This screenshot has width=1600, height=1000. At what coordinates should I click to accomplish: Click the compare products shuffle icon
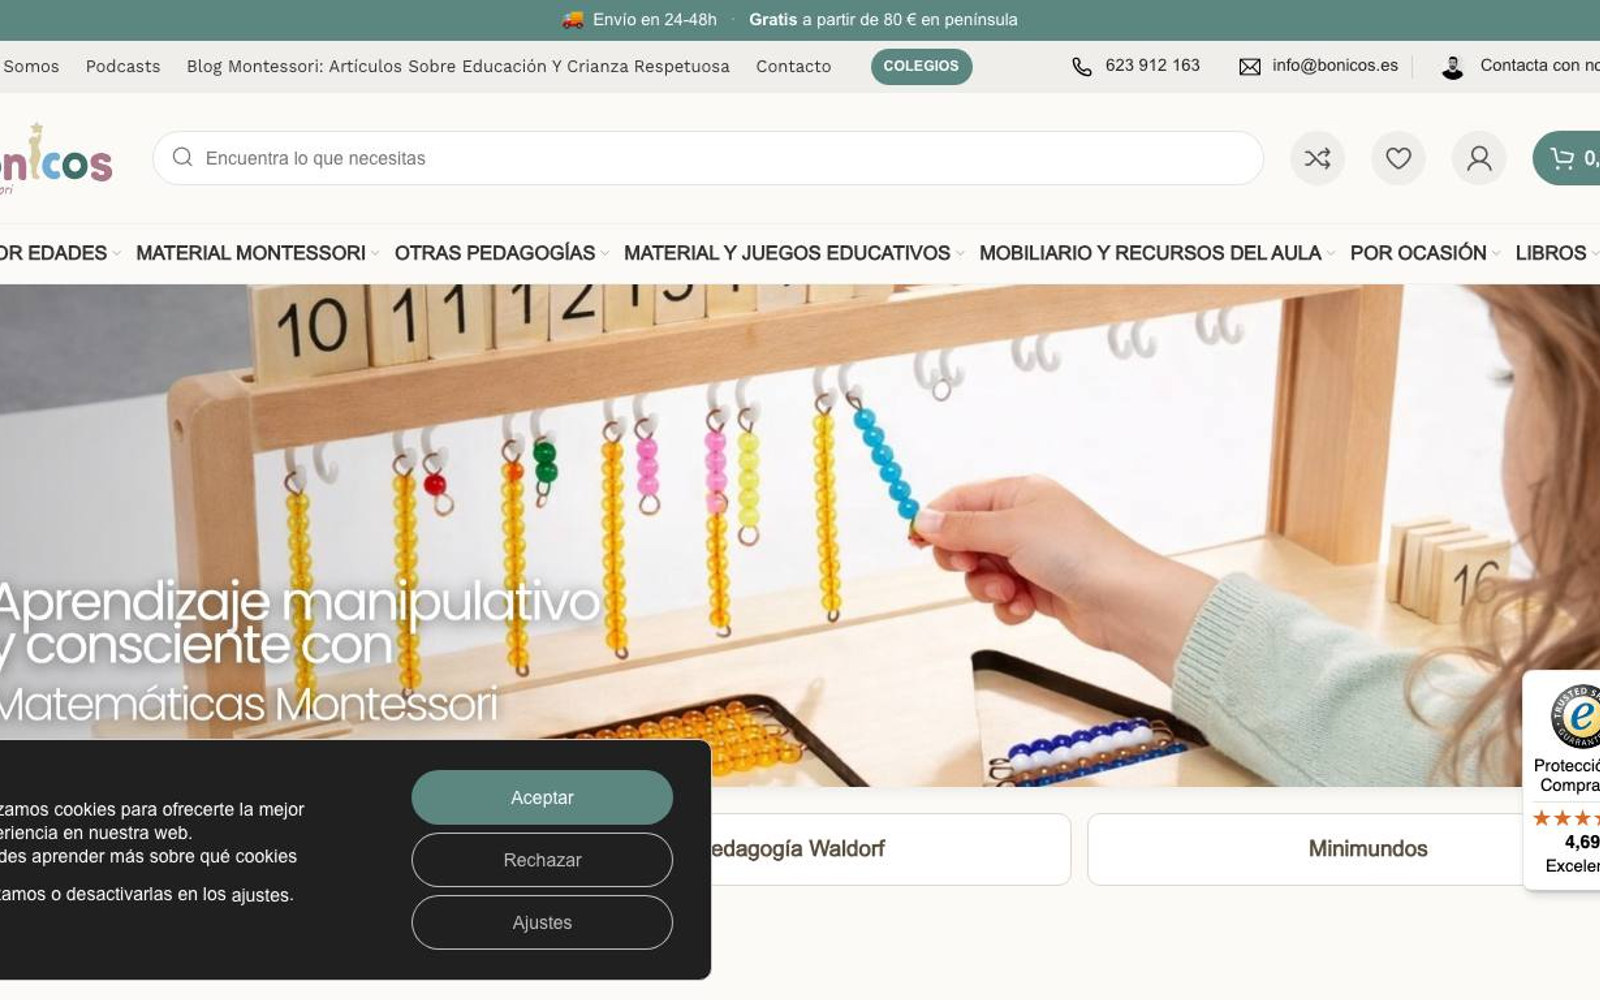[x=1317, y=158]
